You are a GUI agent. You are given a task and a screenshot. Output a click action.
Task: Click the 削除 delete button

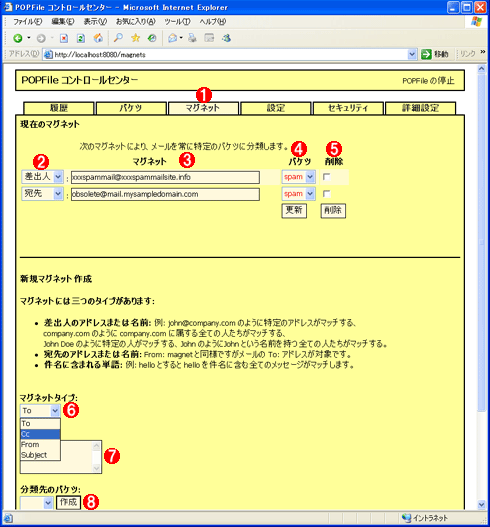pyautogui.click(x=333, y=211)
